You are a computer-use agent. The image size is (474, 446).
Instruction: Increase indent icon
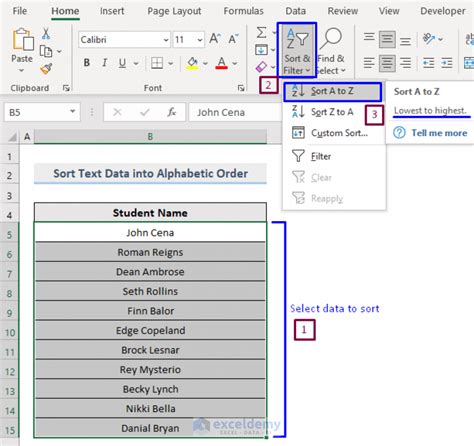447,63
